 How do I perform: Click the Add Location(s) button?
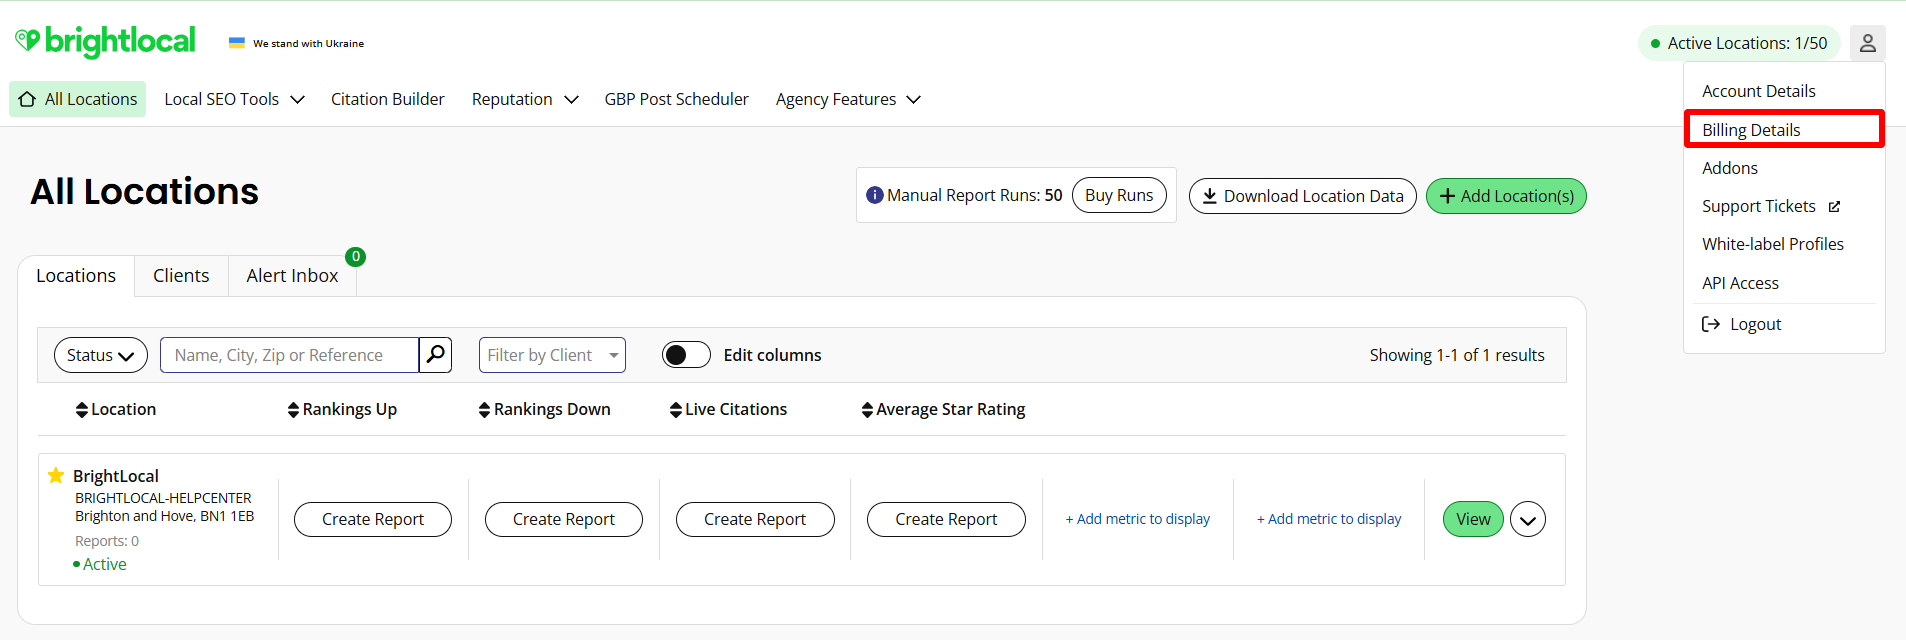(x=1506, y=196)
